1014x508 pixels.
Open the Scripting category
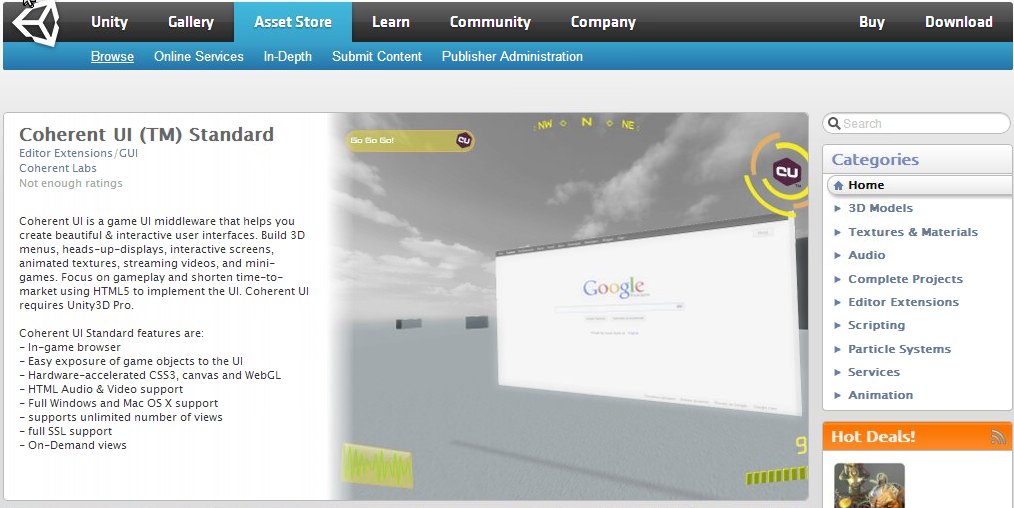(876, 325)
